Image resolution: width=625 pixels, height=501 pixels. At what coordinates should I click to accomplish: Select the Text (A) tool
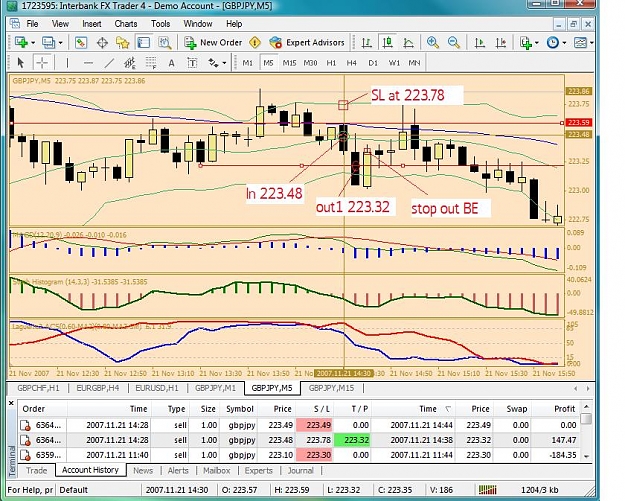pos(171,63)
